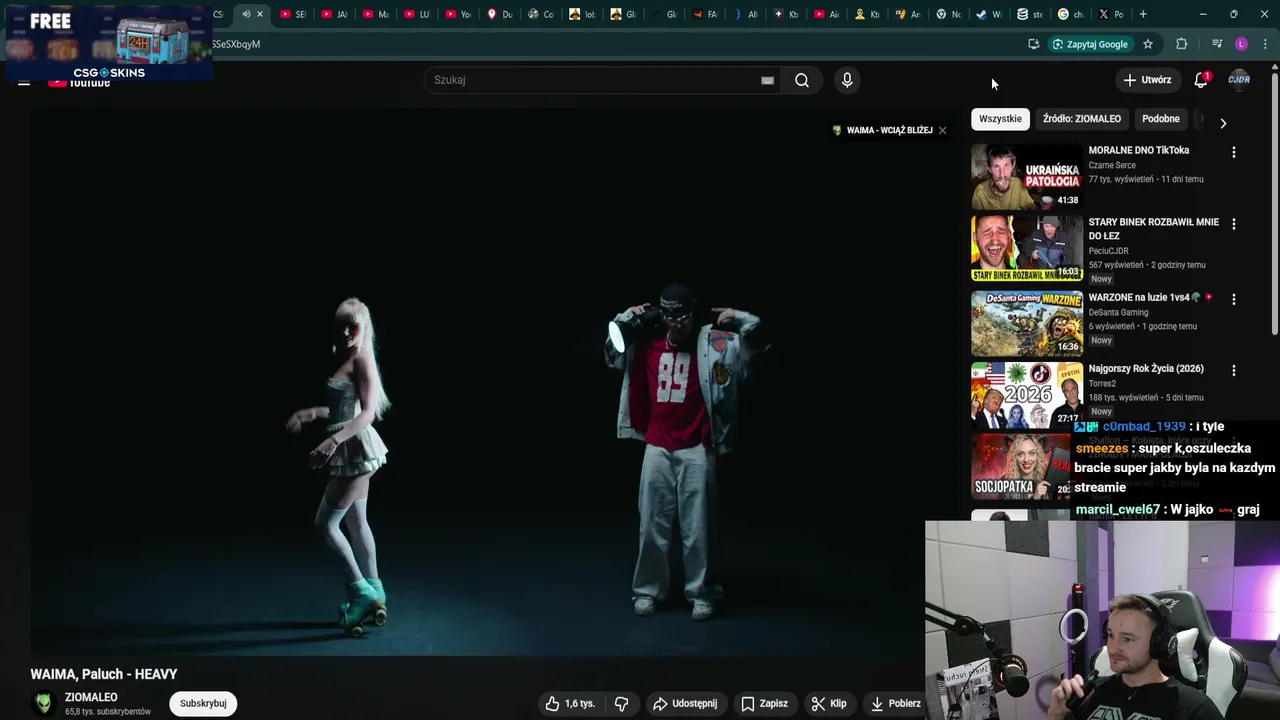The image size is (1280, 720).
Task: Open the SOCJOPATKA video thumbnail
Action: click(x=1021, y=466)
